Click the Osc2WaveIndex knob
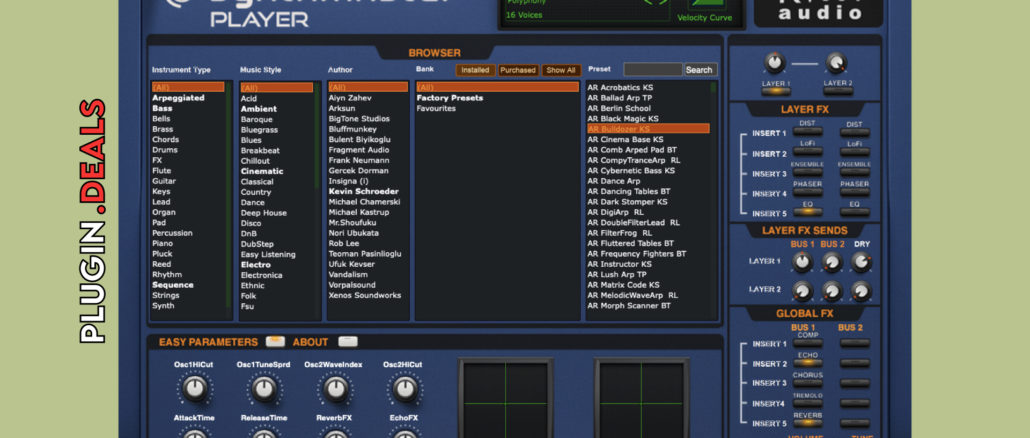 coord(336,389)
